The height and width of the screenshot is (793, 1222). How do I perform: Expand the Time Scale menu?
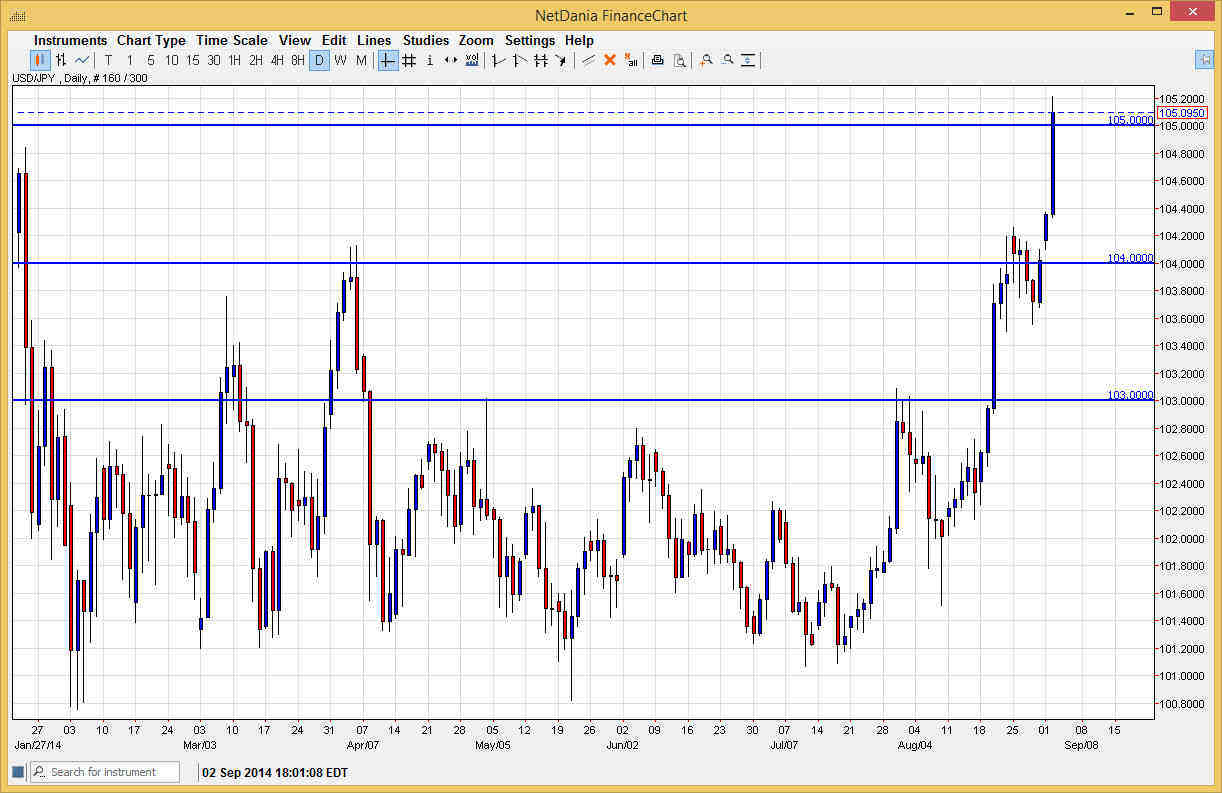pyautogui.click(x=231, y=40)
